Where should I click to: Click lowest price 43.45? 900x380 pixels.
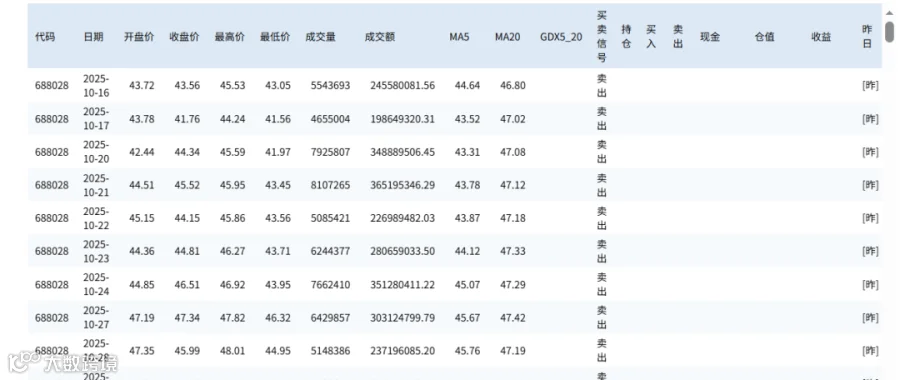278,185
